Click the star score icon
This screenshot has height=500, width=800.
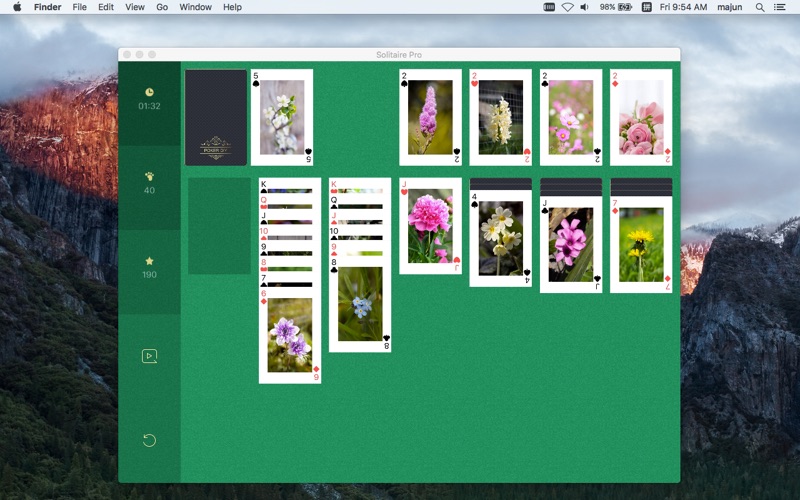(x=149, y=261)
